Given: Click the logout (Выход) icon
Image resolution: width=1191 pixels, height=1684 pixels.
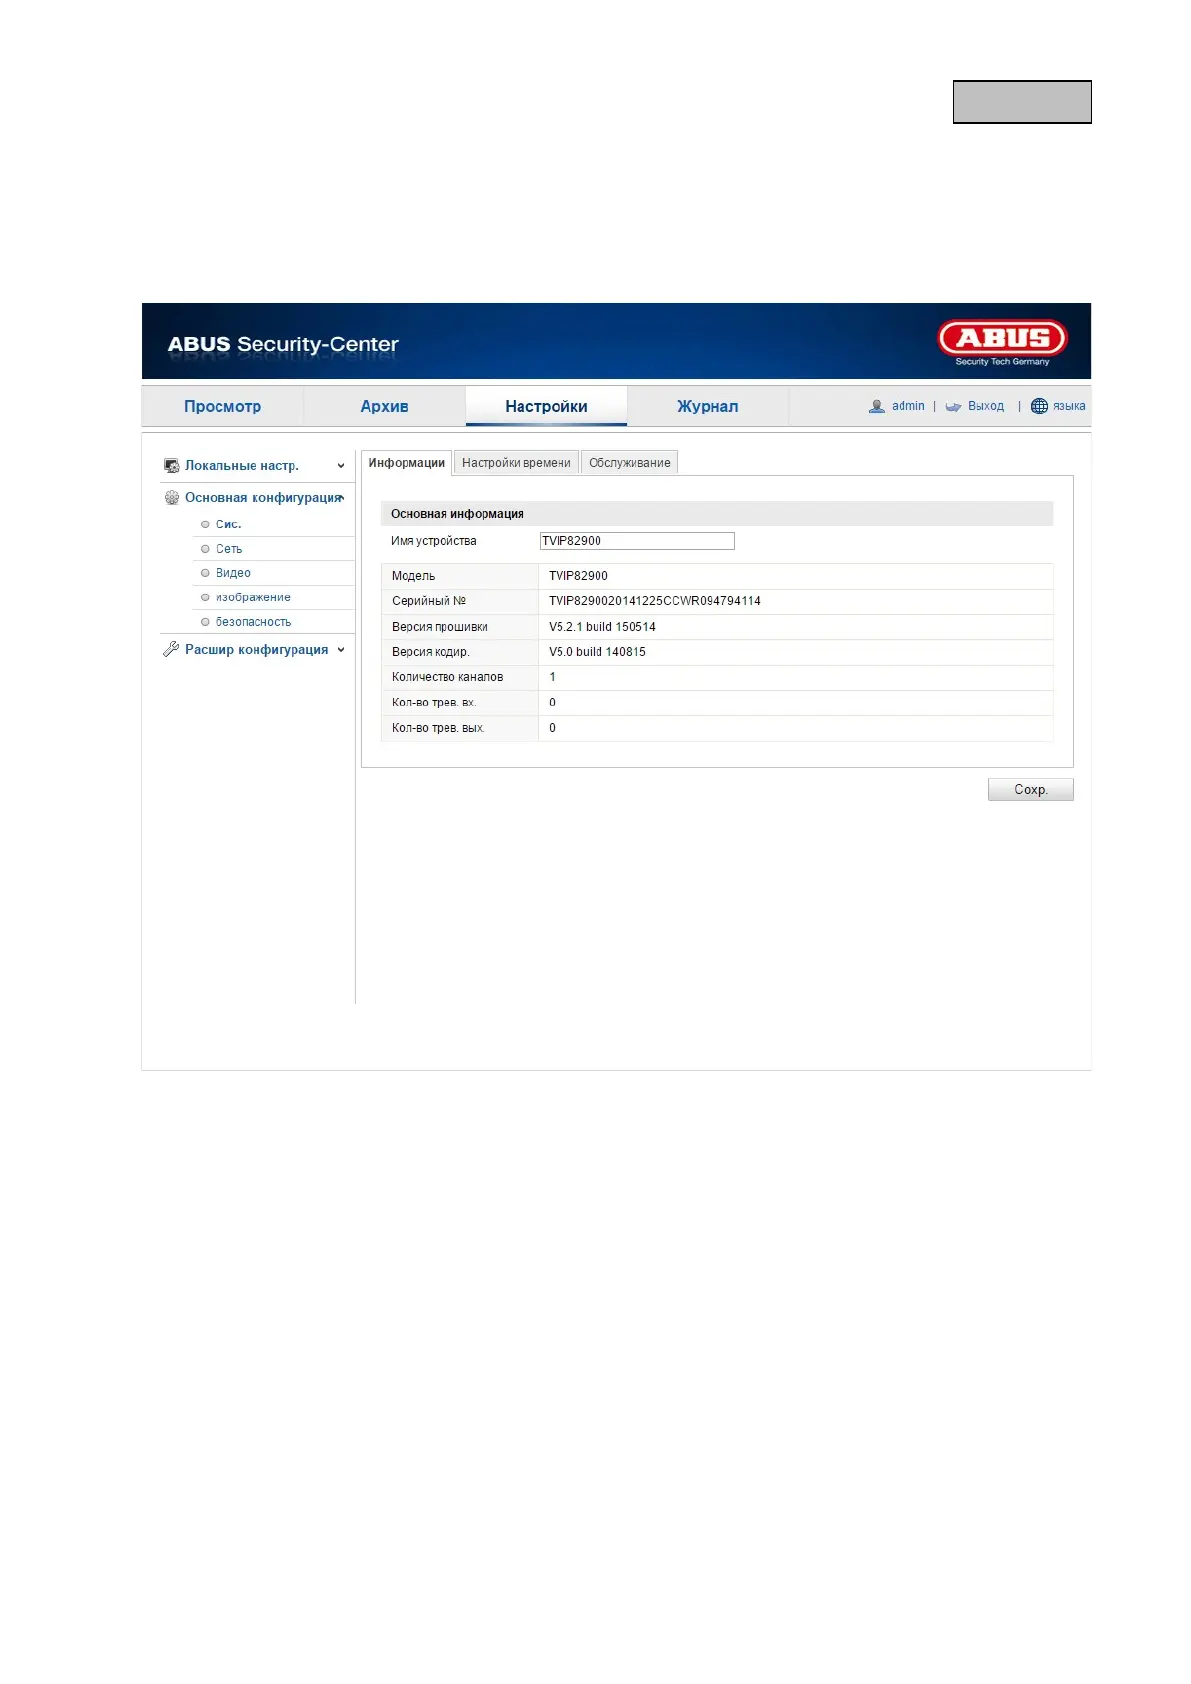Looking at the screenshot, I should 953,407.
